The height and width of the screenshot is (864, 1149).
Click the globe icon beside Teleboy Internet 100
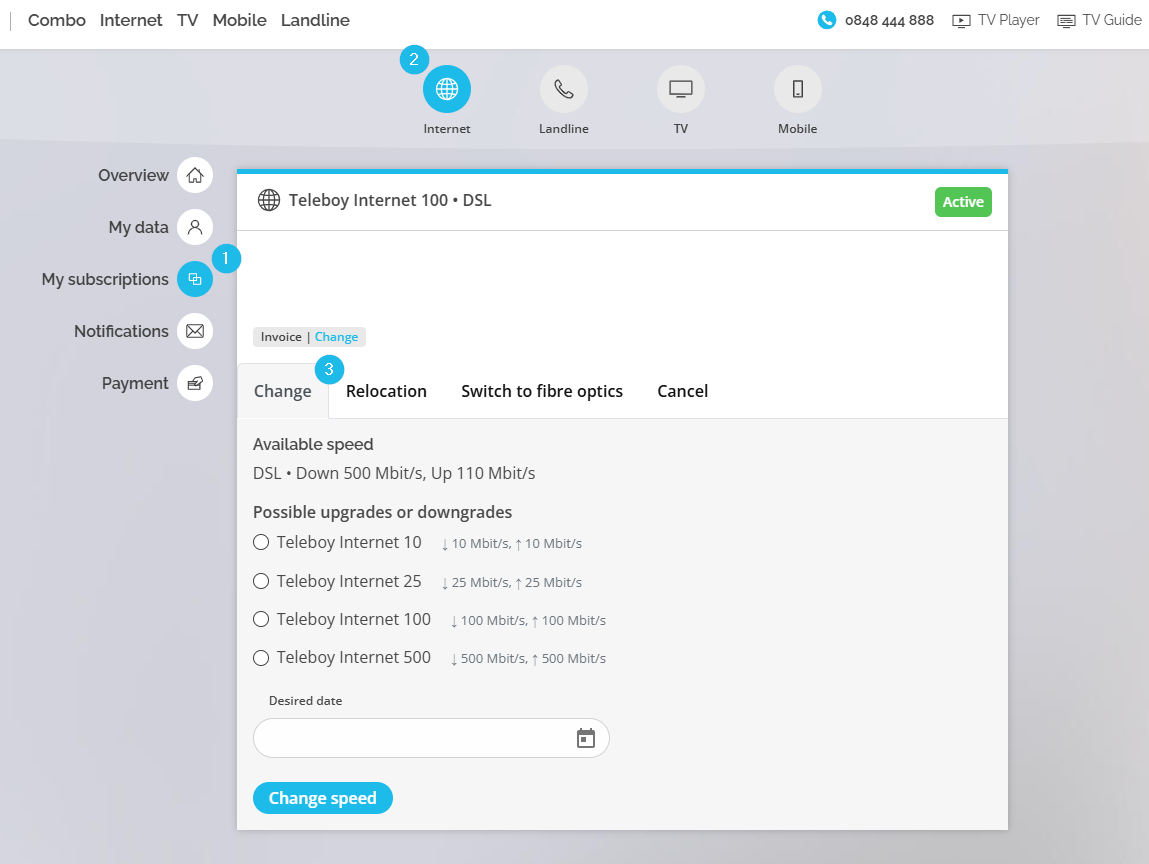(269, 200)
